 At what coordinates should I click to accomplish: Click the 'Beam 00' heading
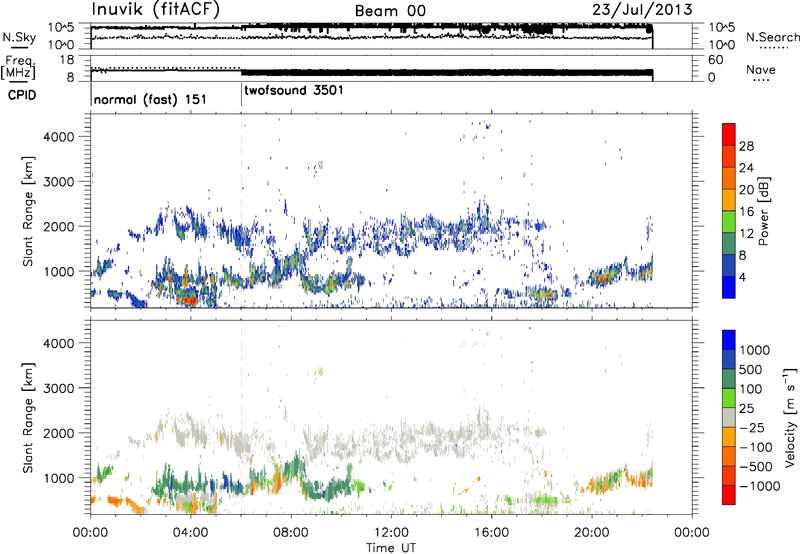coord(390,11)
